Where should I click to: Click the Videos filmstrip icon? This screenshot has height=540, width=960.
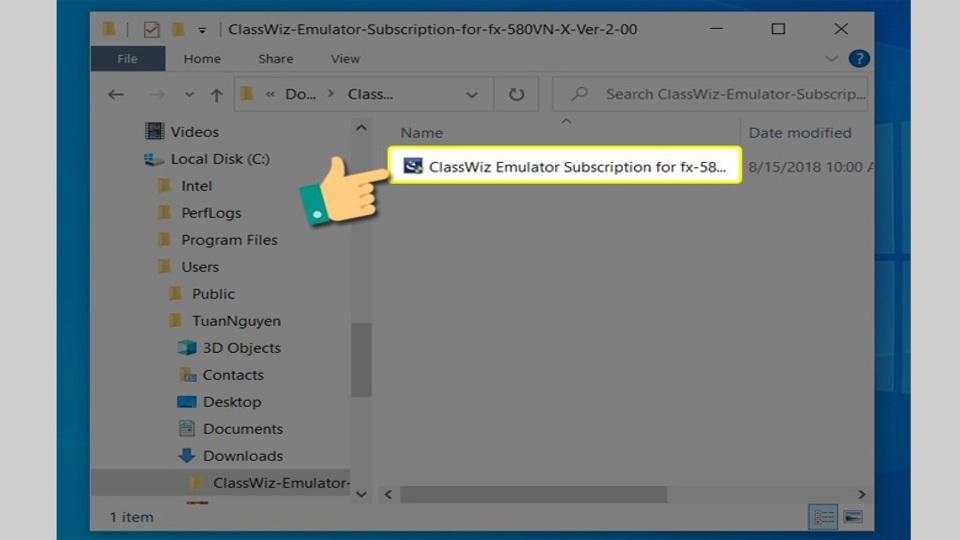click(154, 131)
